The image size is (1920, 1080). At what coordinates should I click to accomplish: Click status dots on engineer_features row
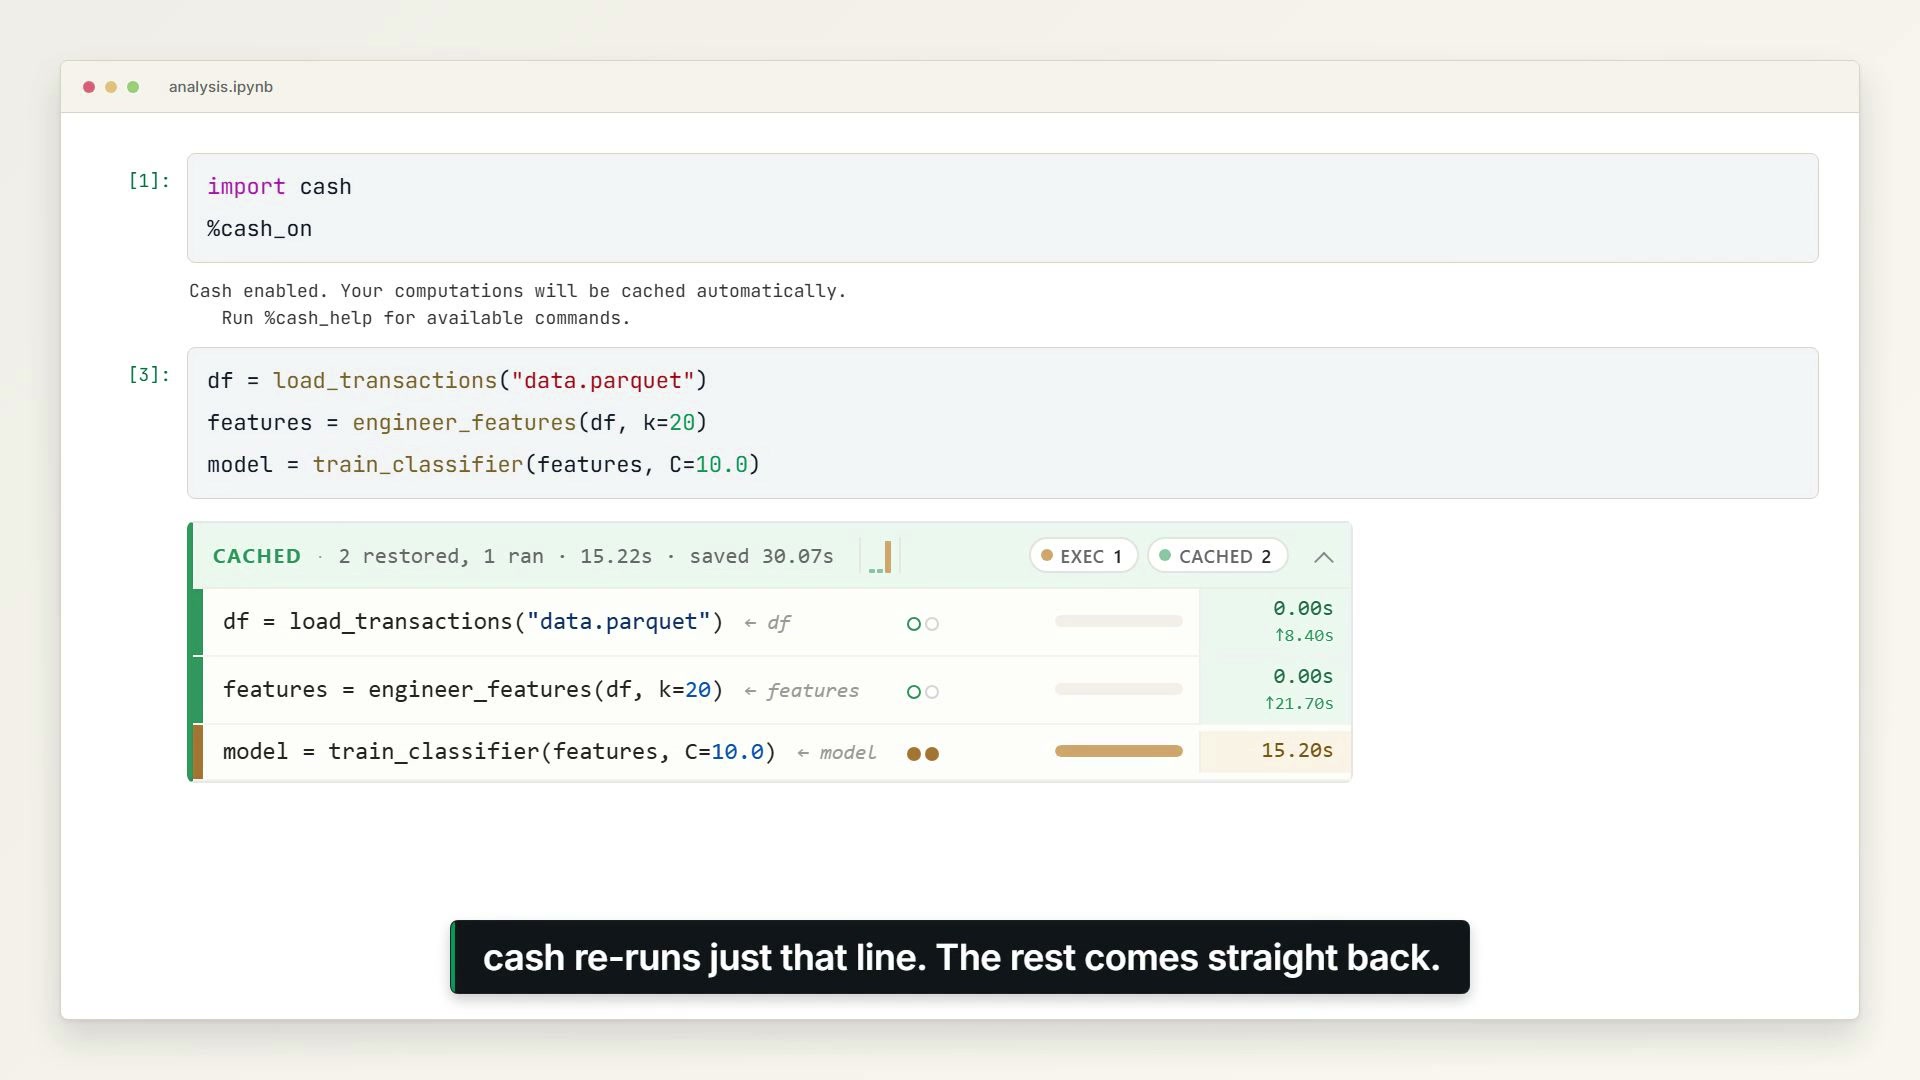pyautogui.click(x=922, y=692)
